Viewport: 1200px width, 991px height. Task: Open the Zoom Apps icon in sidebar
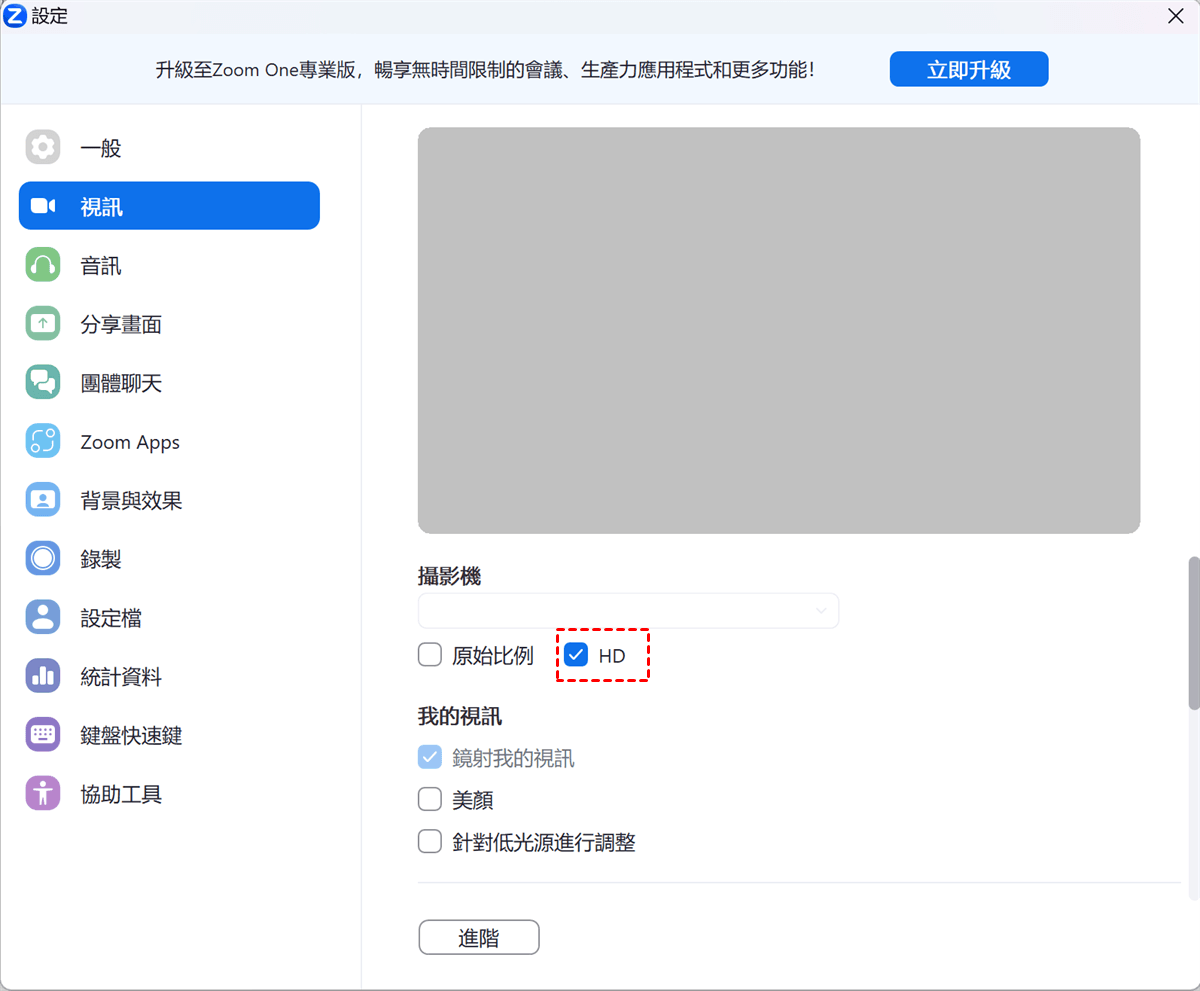43,442
